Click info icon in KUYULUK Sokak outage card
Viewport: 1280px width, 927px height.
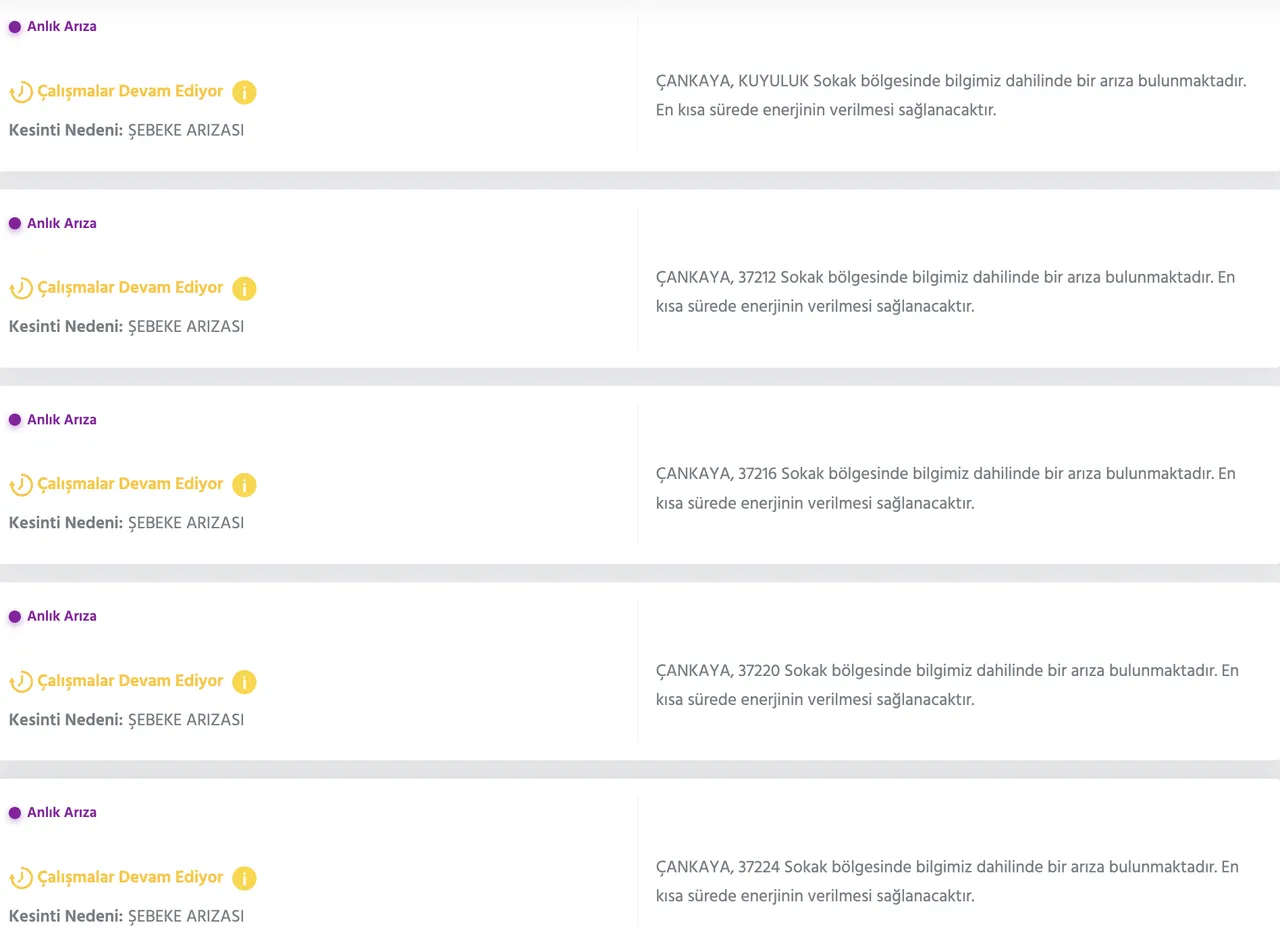coord(244,92)
